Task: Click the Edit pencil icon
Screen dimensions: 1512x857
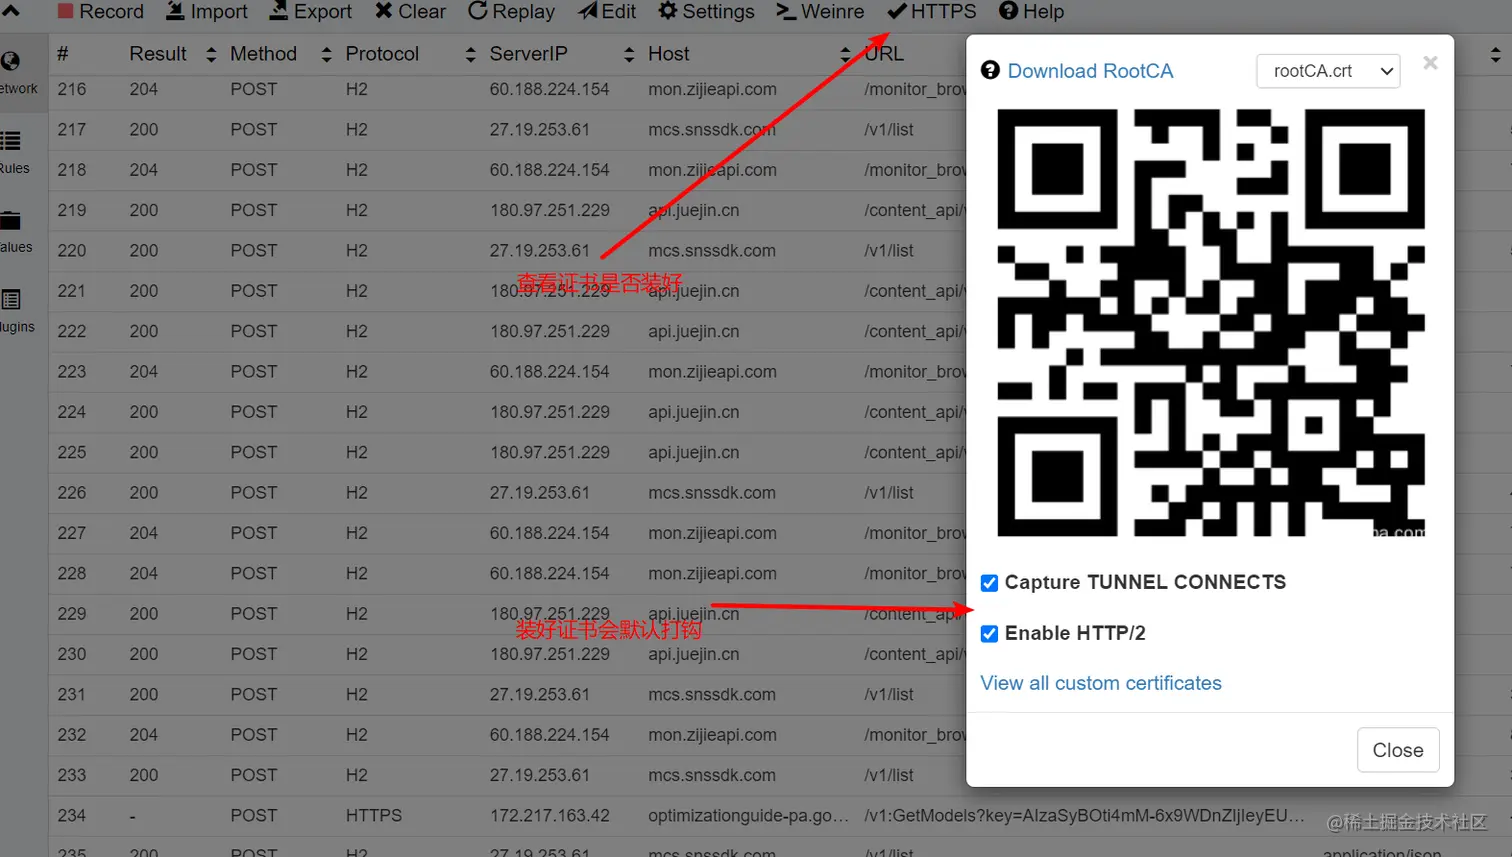Action: point(587,11)
